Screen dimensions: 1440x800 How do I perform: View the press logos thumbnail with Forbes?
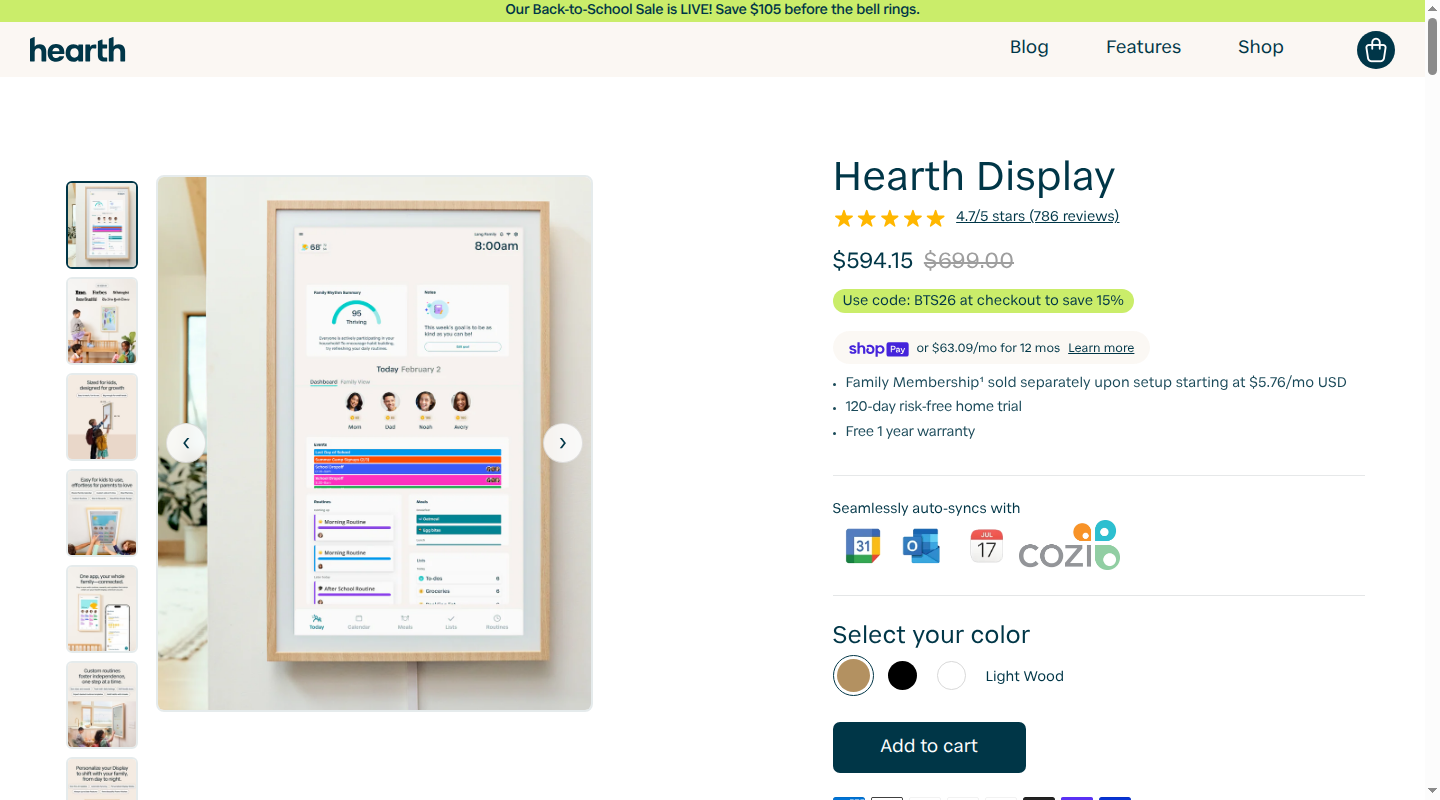[x=102, y=321]
